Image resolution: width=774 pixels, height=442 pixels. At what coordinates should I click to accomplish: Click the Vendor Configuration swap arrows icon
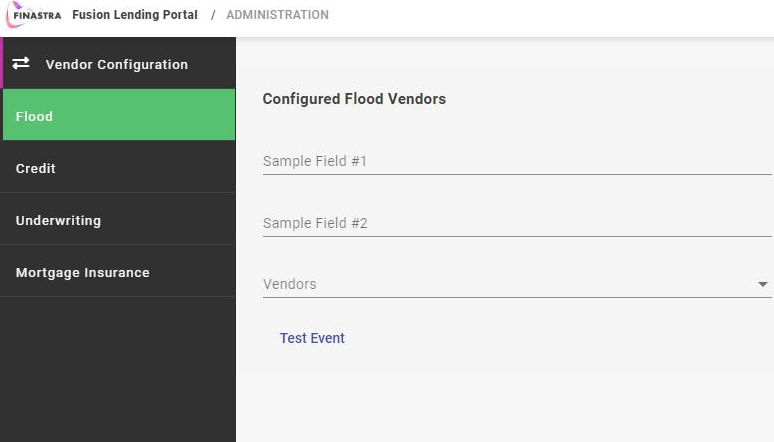pos(21,64)
